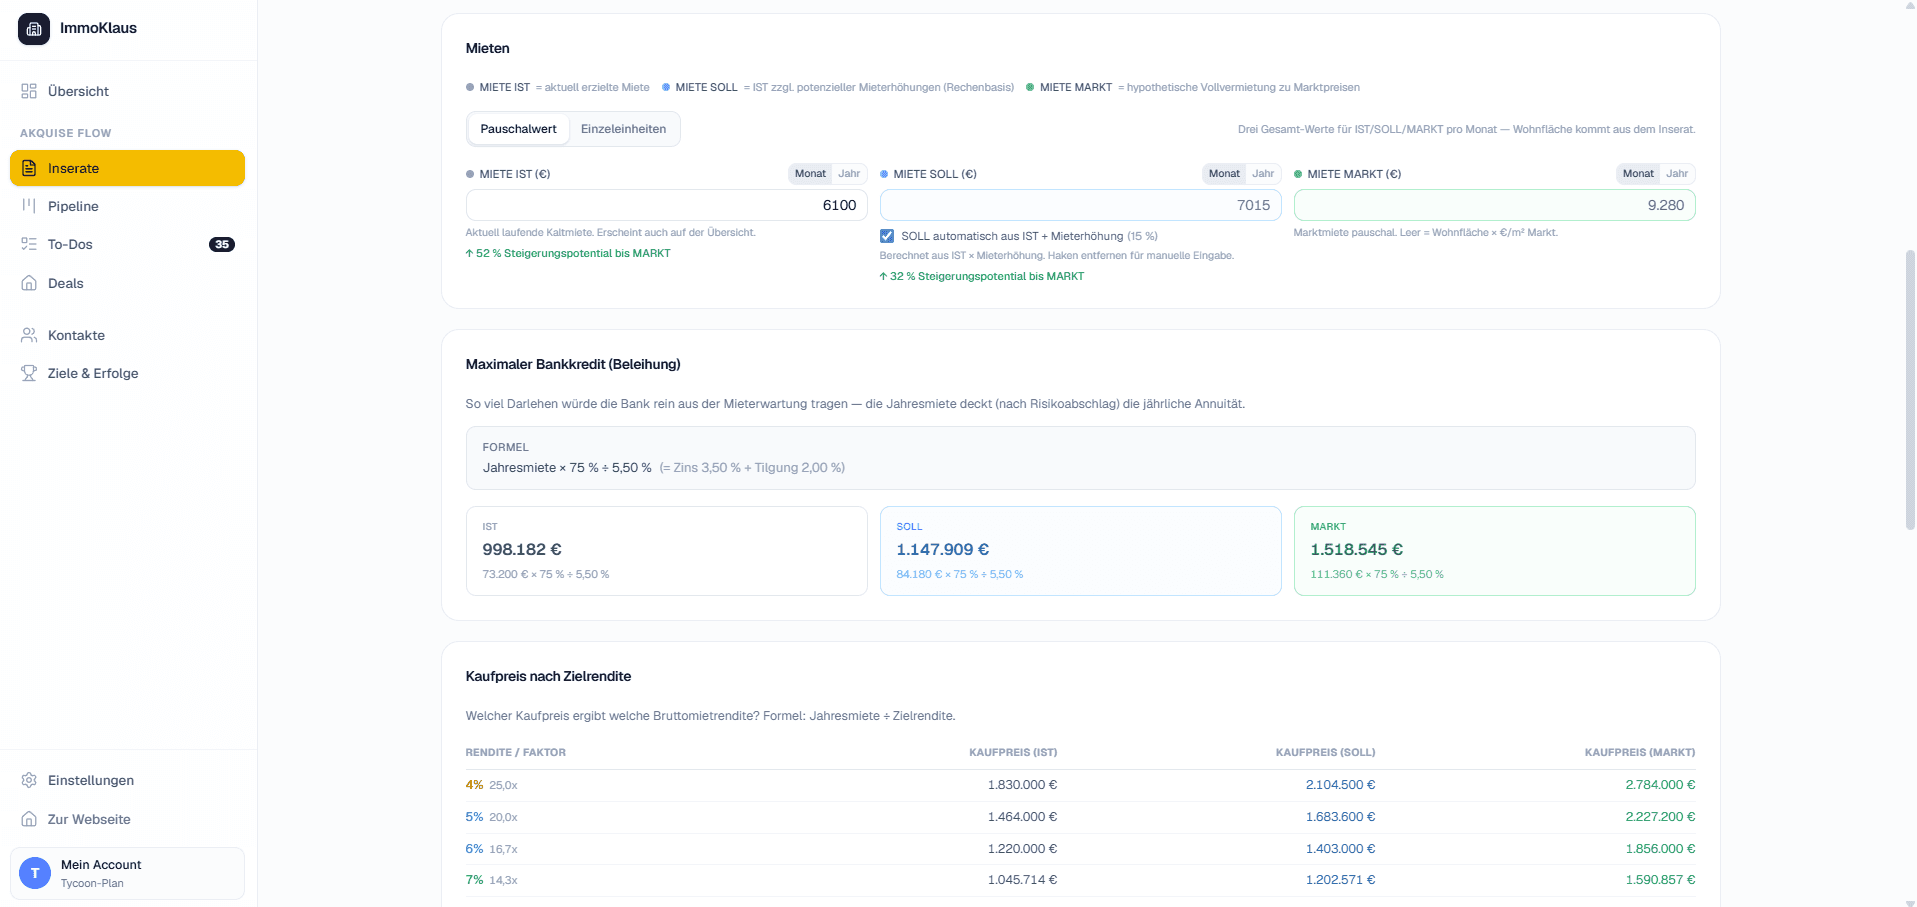Open the Kontakte people icon
This screenshot has width=1917, height=907.
click(x=29, y=335)
